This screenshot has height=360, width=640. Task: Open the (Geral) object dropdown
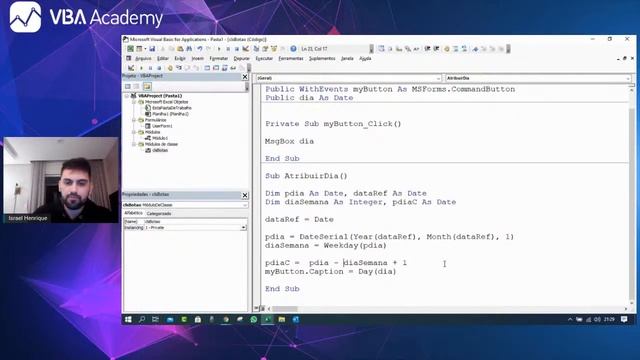(438, 78)
